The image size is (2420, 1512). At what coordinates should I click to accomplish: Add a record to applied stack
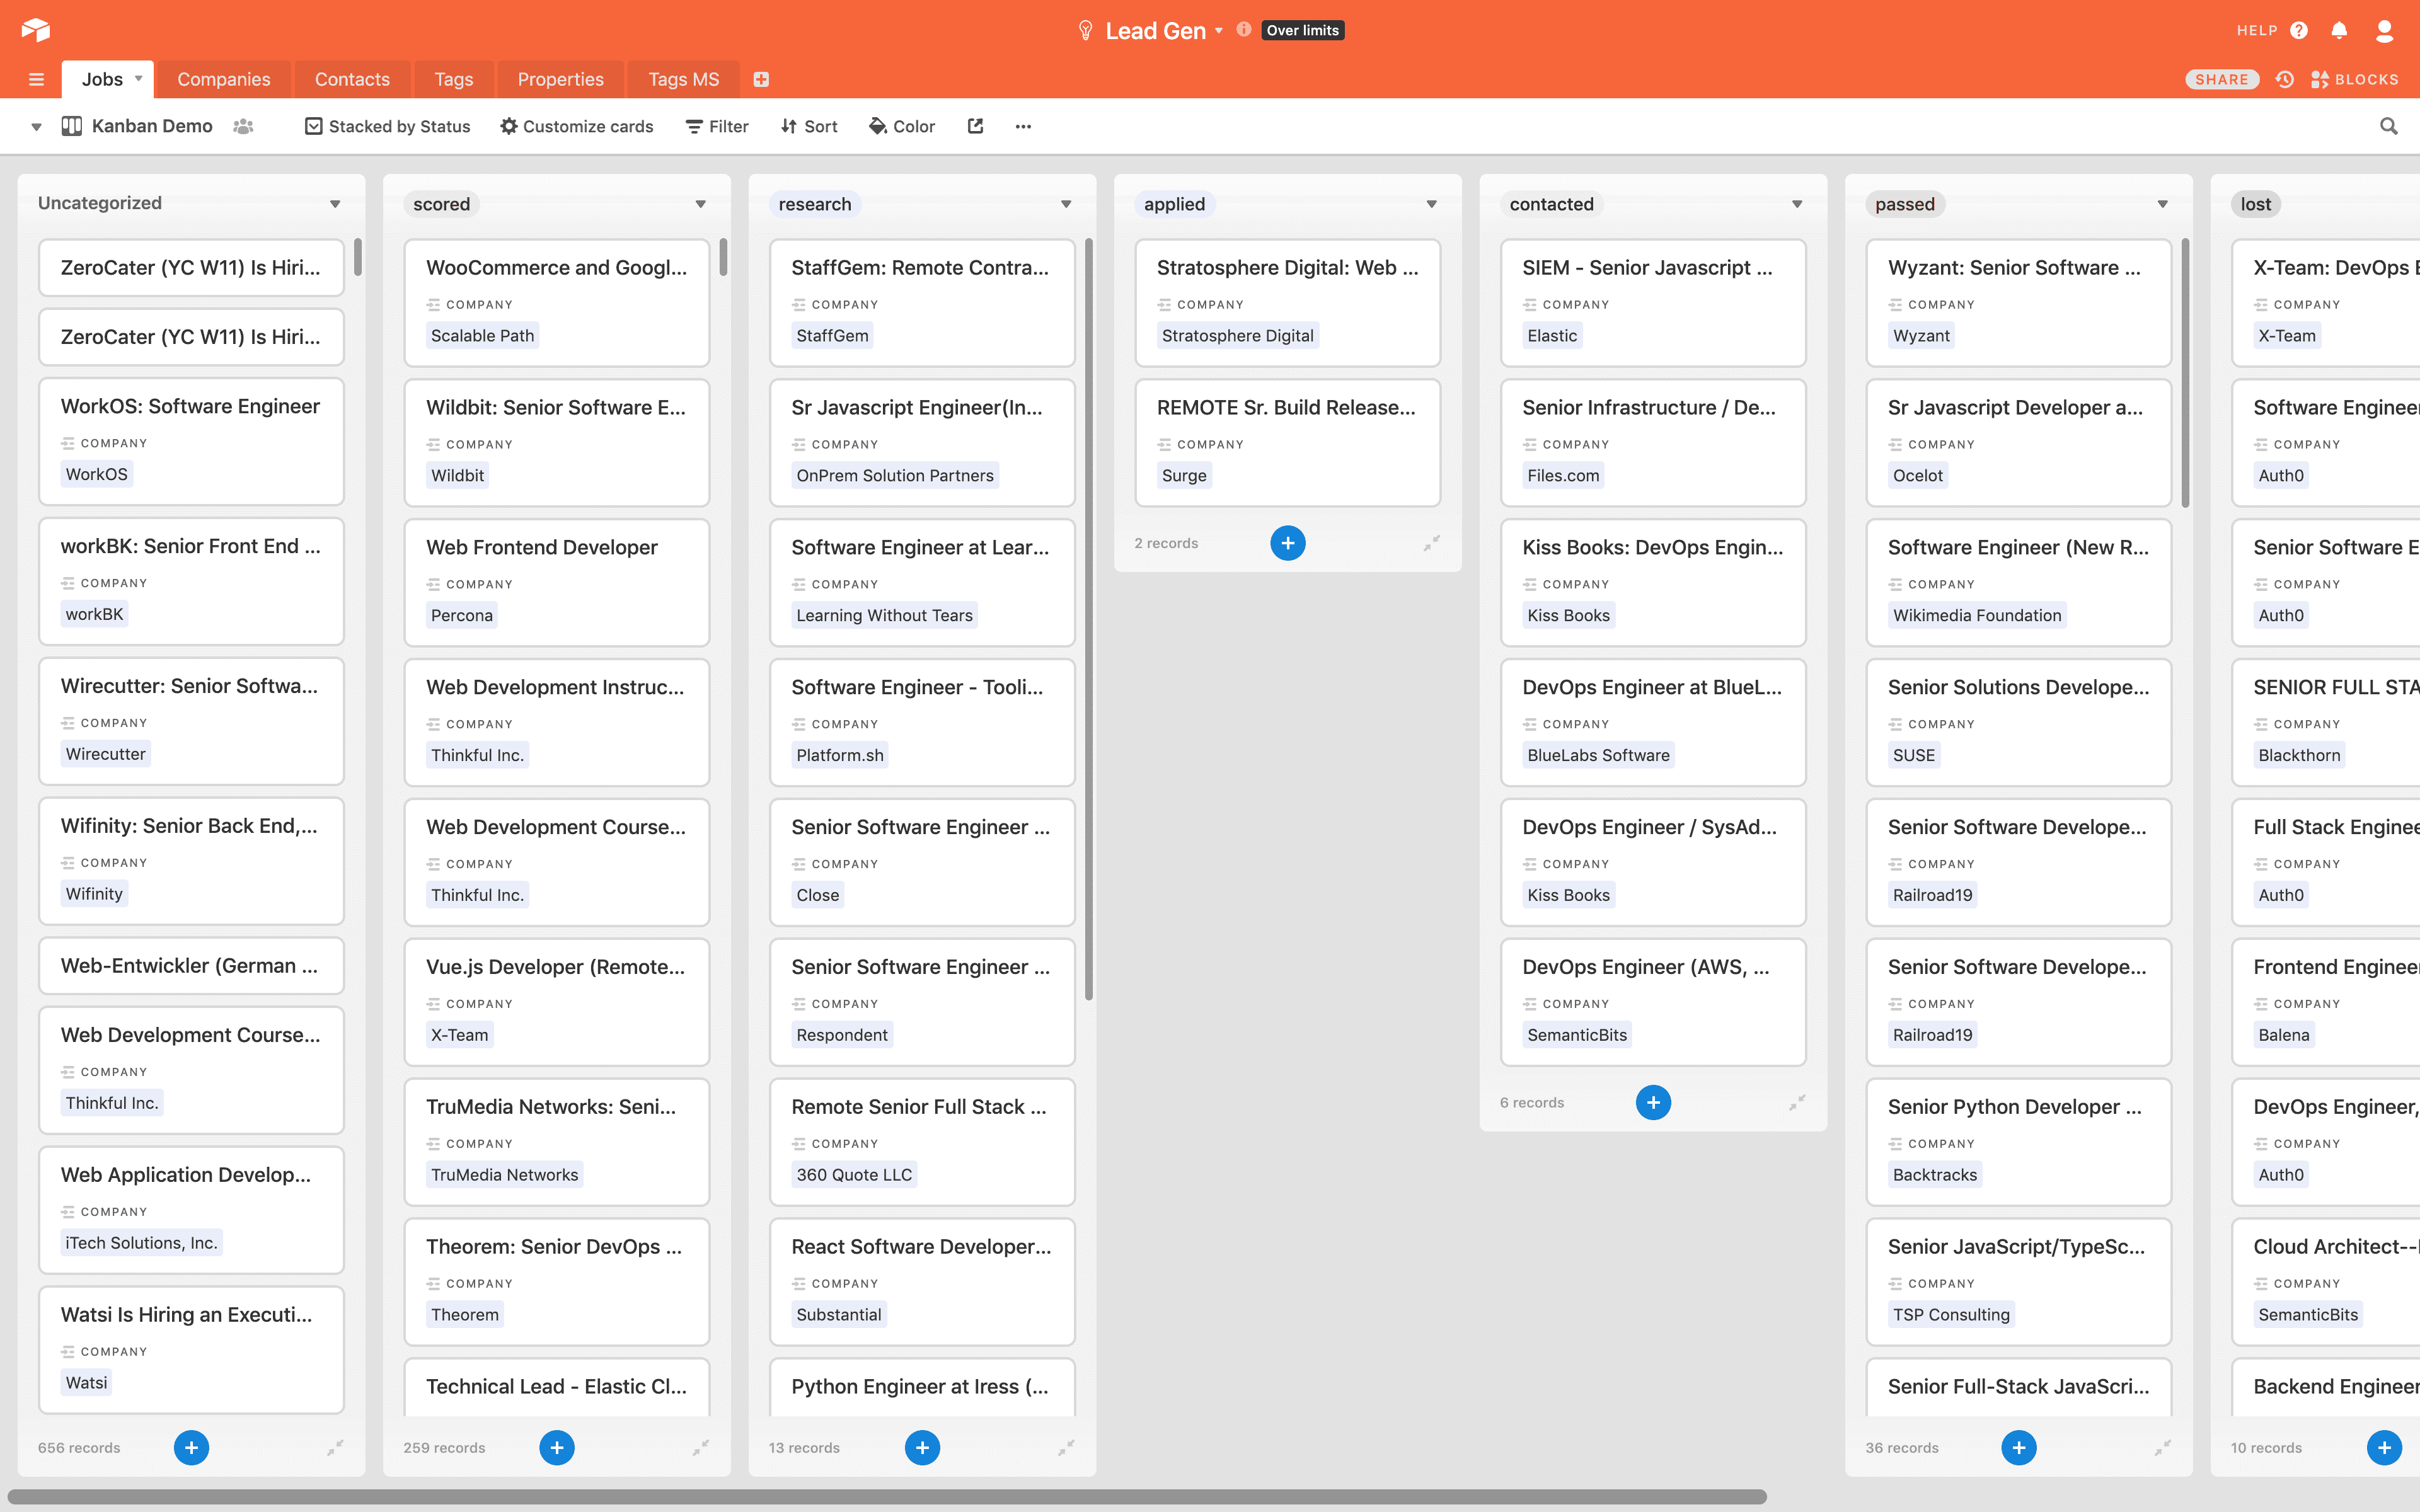(1288, 543)
